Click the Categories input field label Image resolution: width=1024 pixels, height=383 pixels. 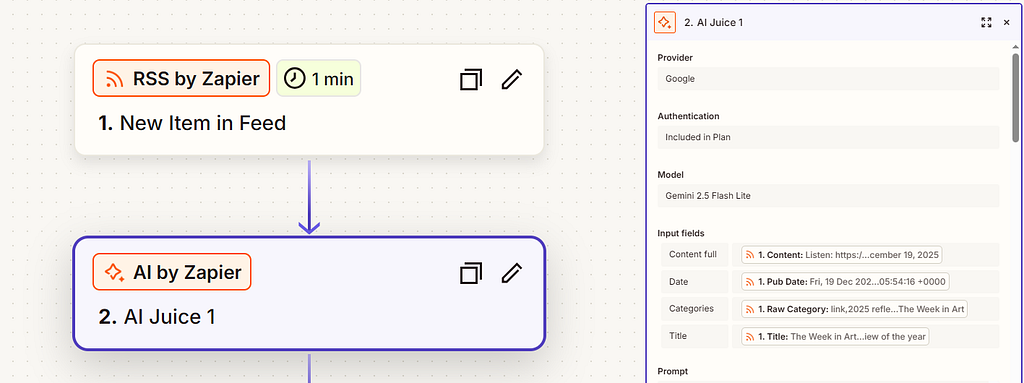pos(694,308)
